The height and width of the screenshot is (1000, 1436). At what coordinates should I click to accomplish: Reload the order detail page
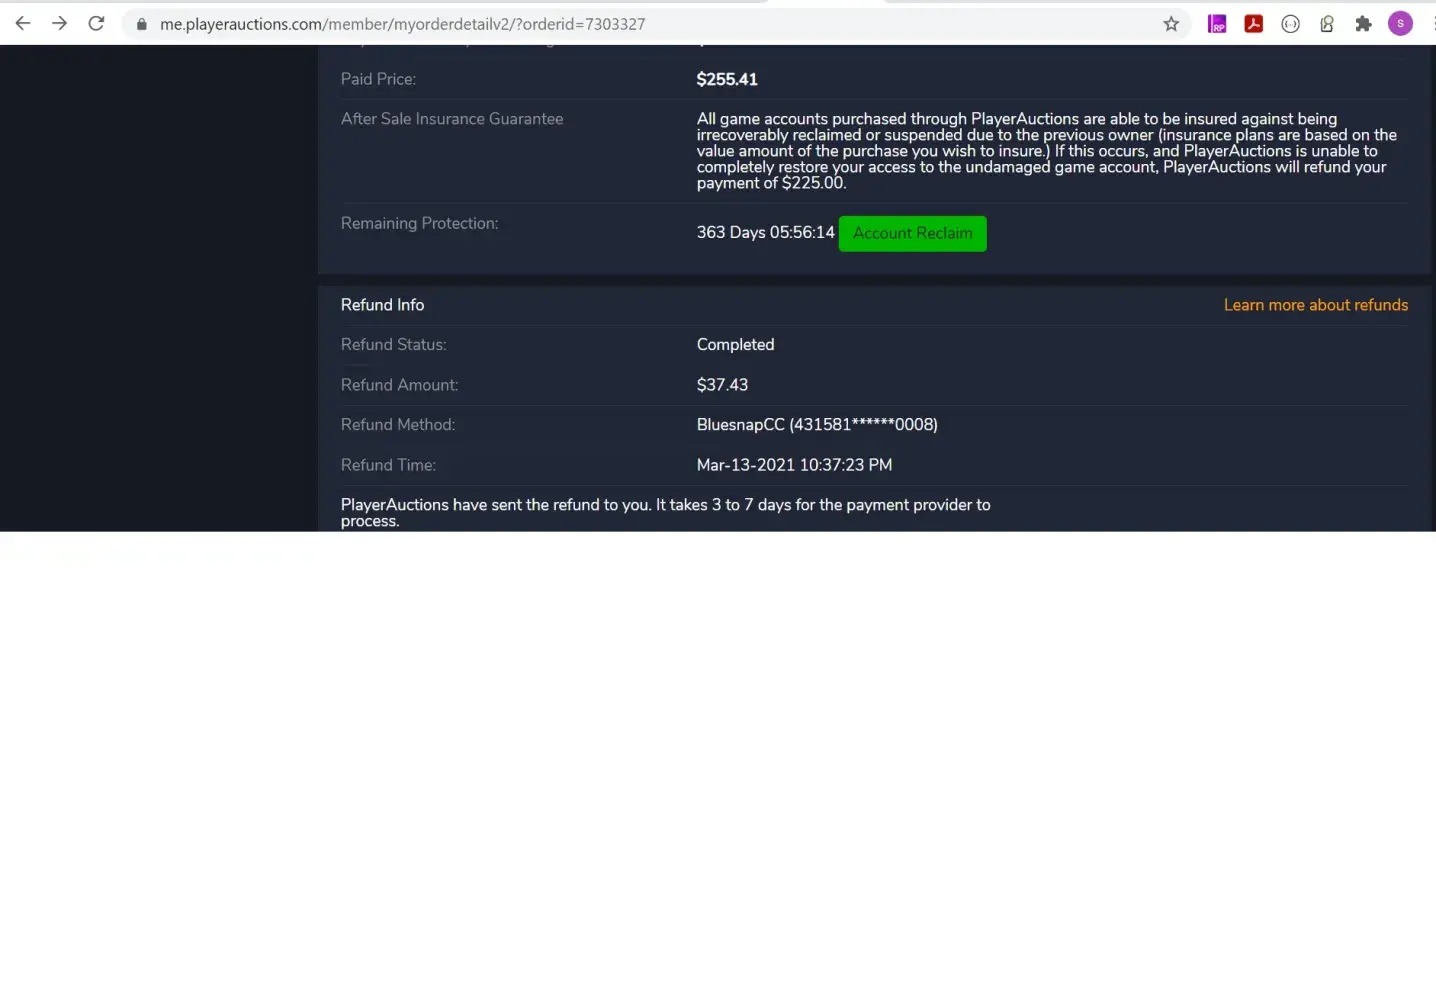[96, 23]
